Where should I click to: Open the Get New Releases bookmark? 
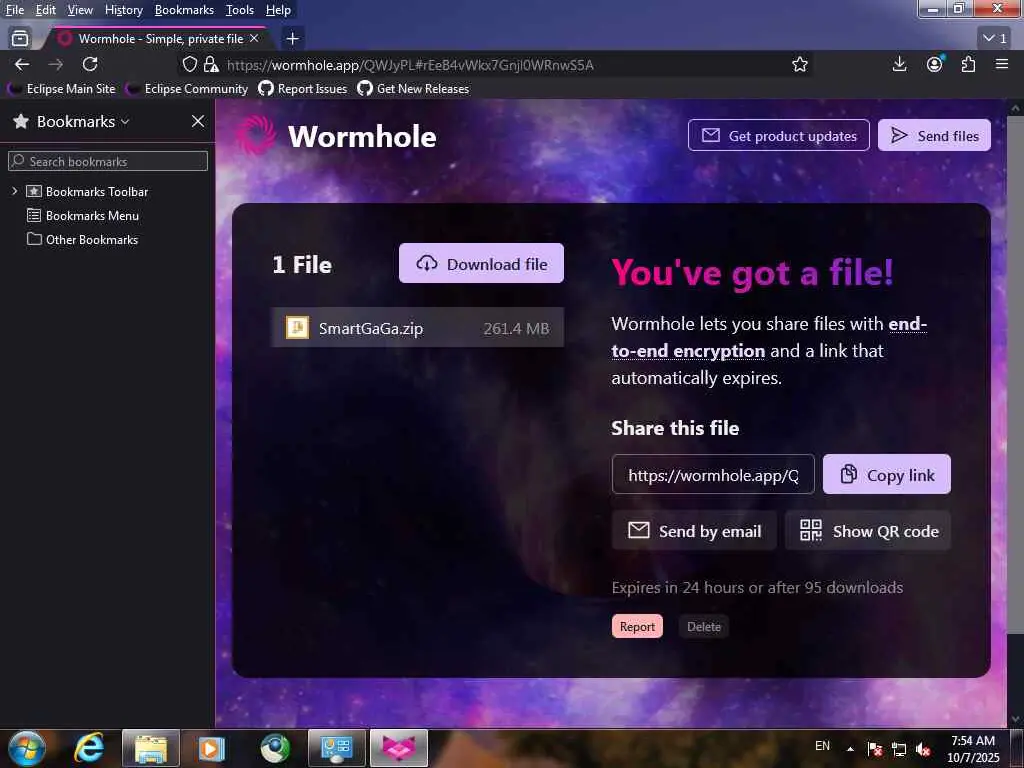point(413,89)
